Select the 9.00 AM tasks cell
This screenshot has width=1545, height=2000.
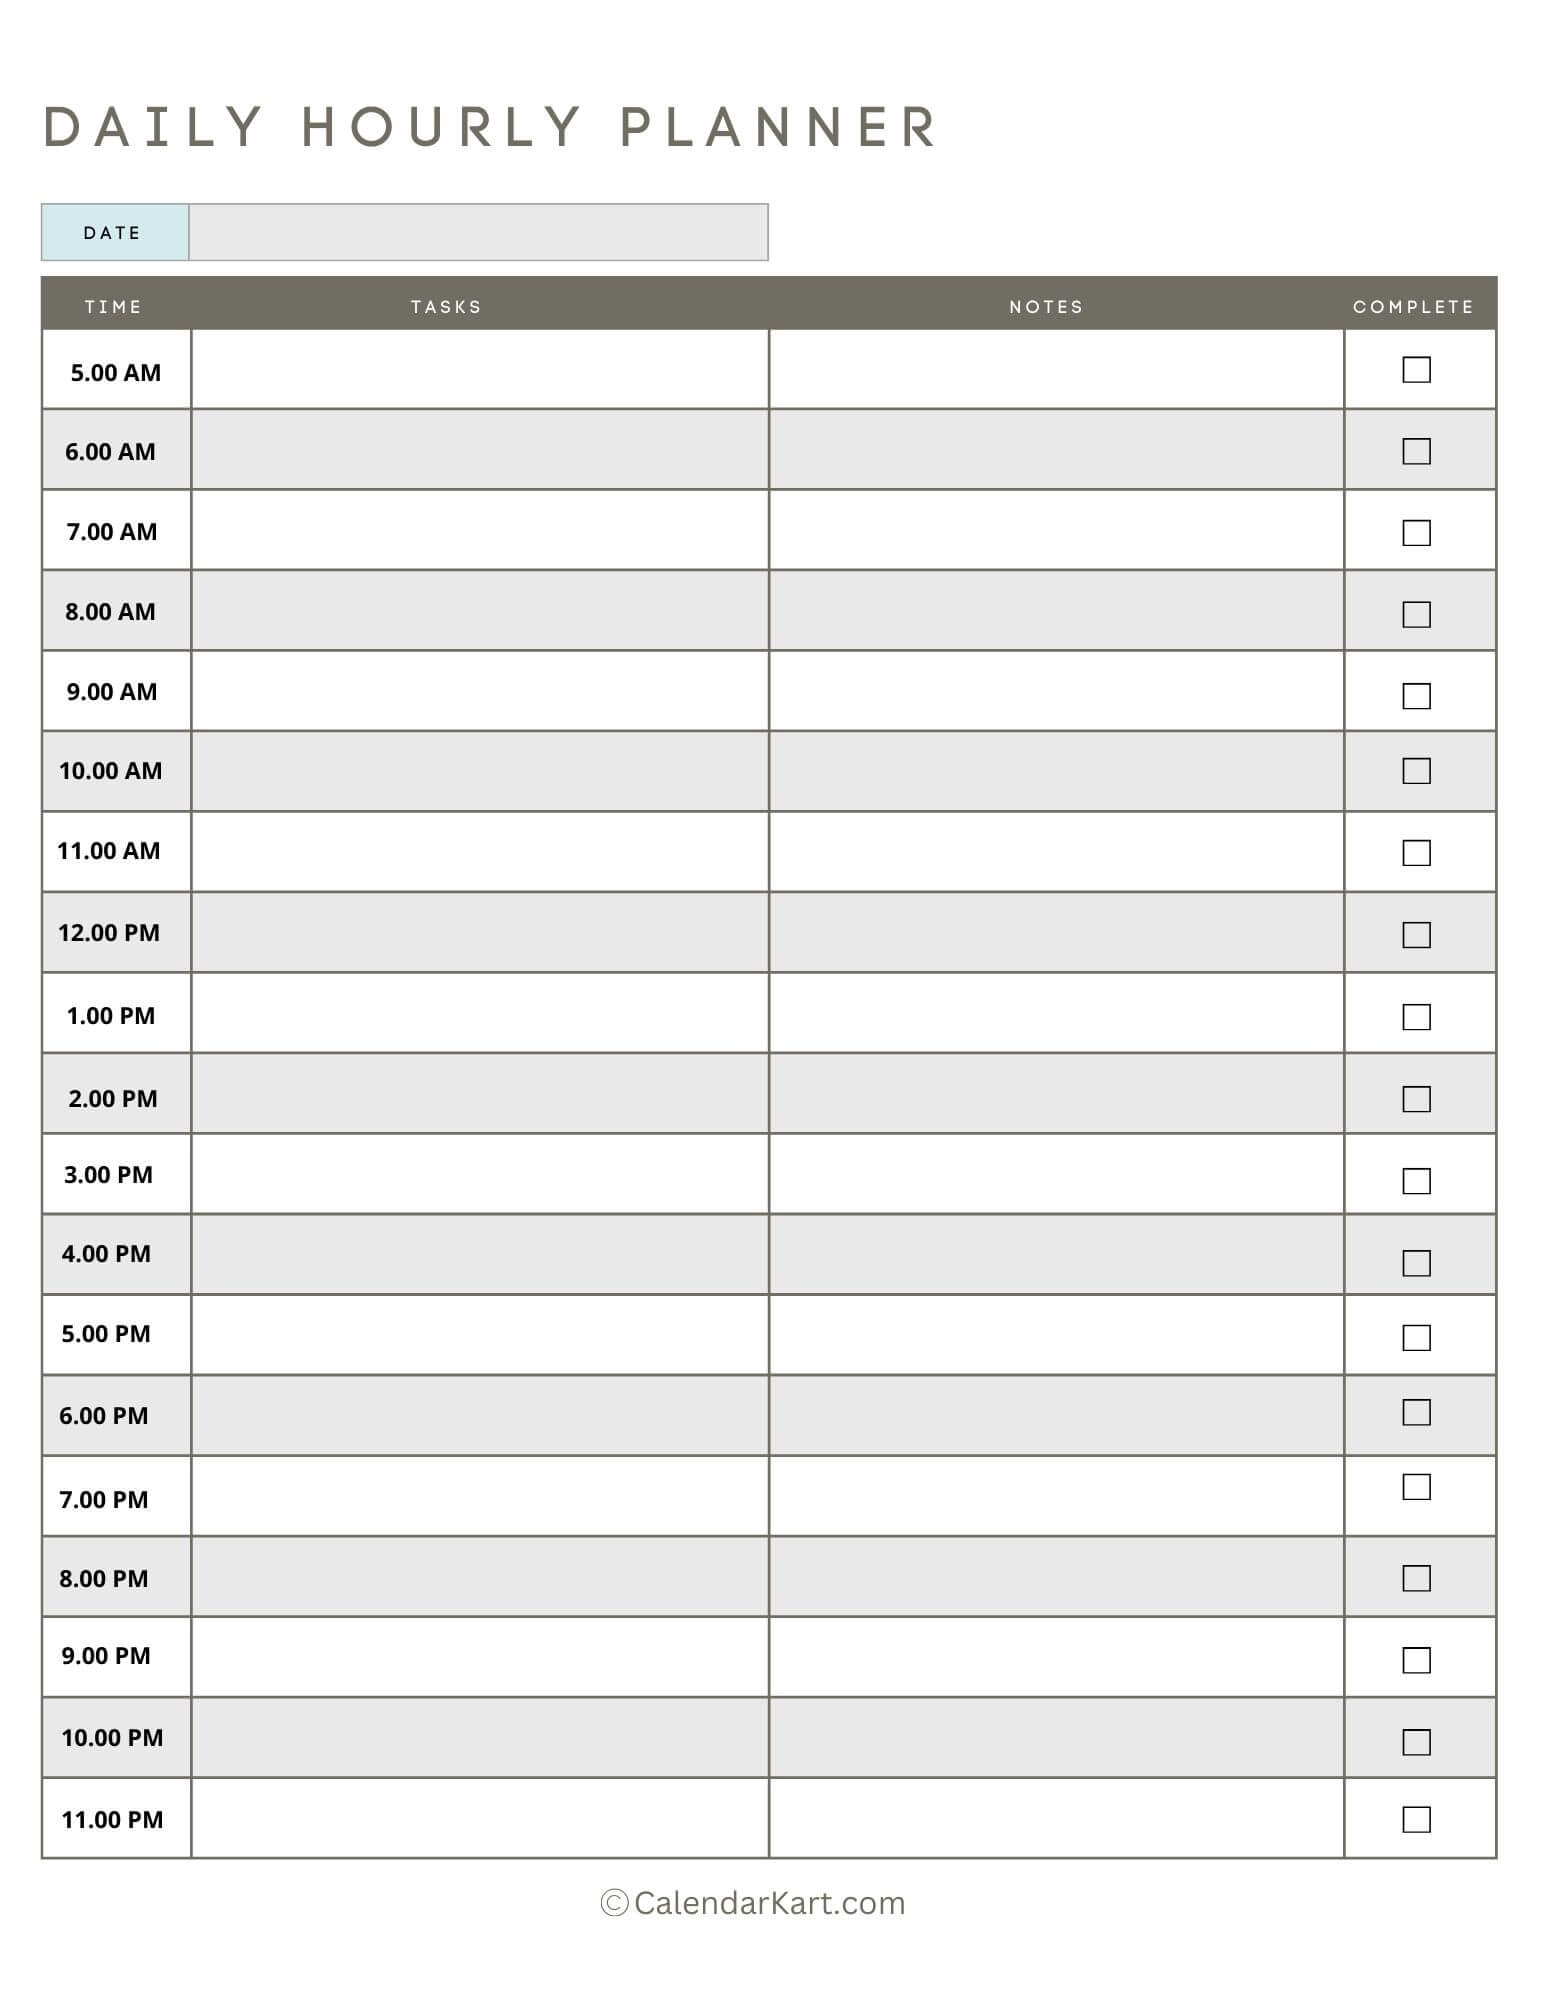(480, 691)
